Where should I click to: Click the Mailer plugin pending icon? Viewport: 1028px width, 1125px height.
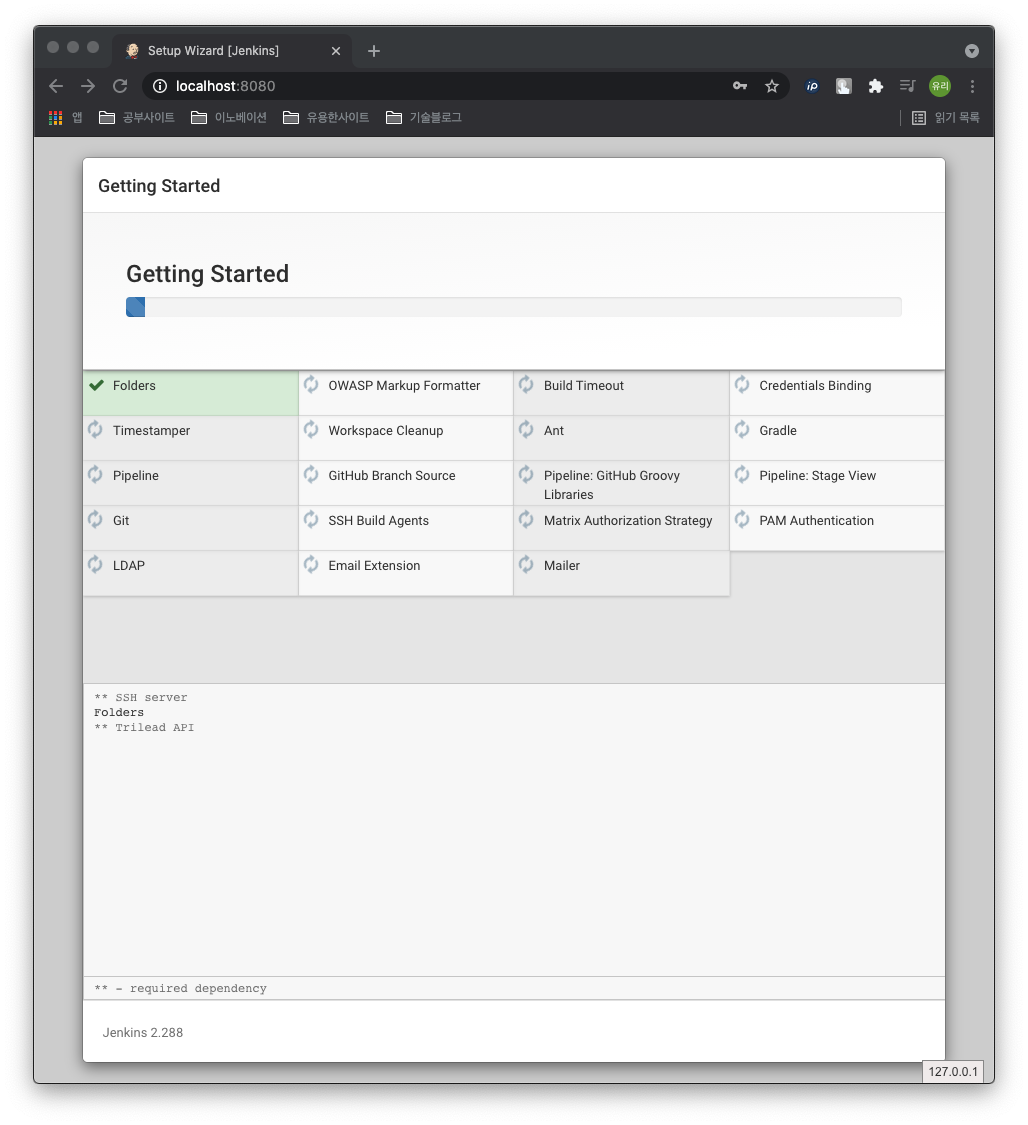tap(527, 565)
